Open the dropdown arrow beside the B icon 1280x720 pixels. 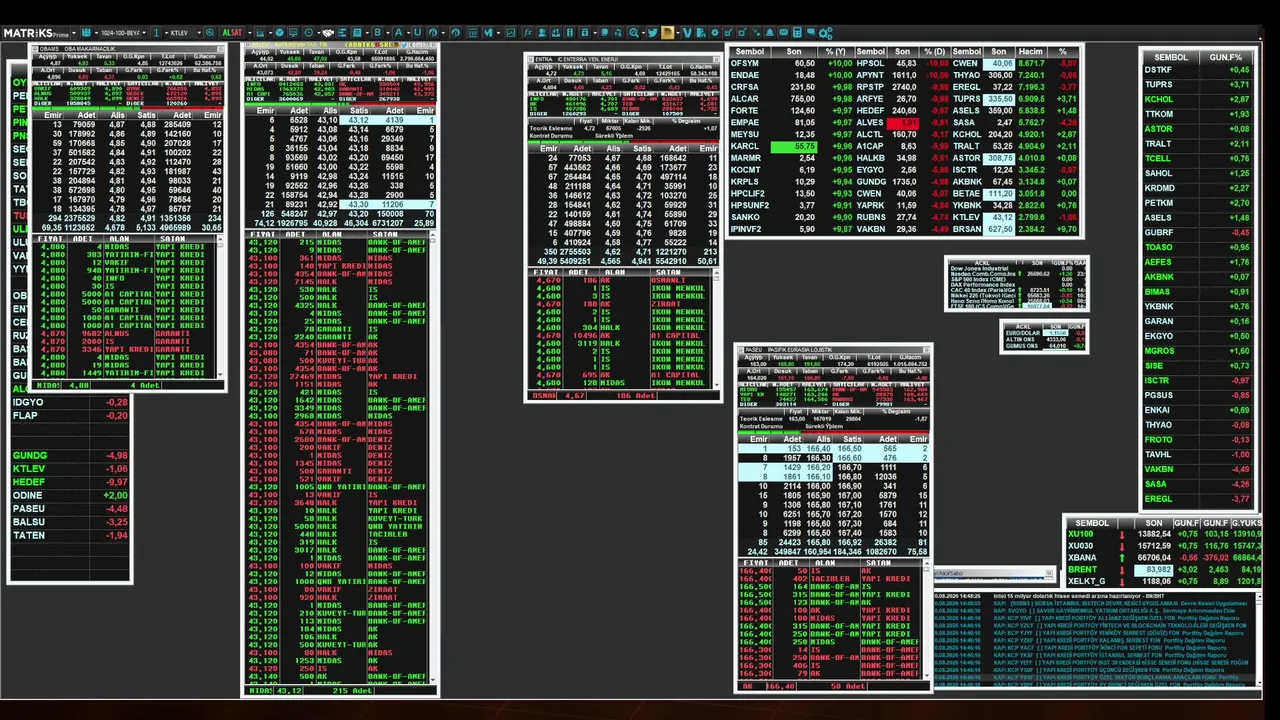click(388, 33)
